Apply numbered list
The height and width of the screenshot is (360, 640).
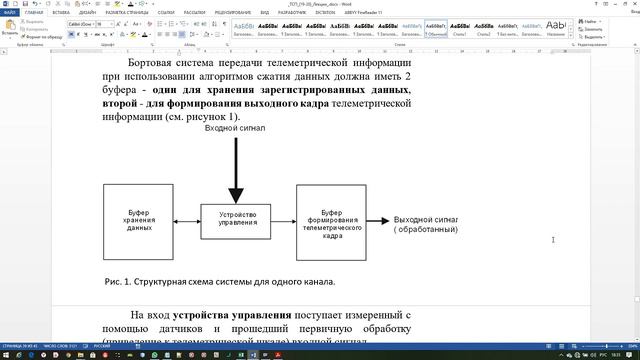pyautogui.click(x=172, y=24)
